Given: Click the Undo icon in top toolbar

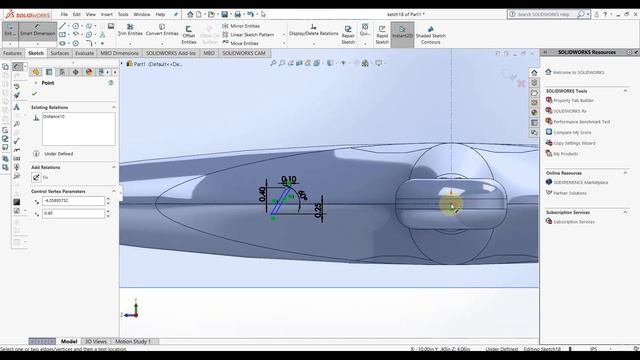Looking at the screenshot, I should [x=250, y=14].
